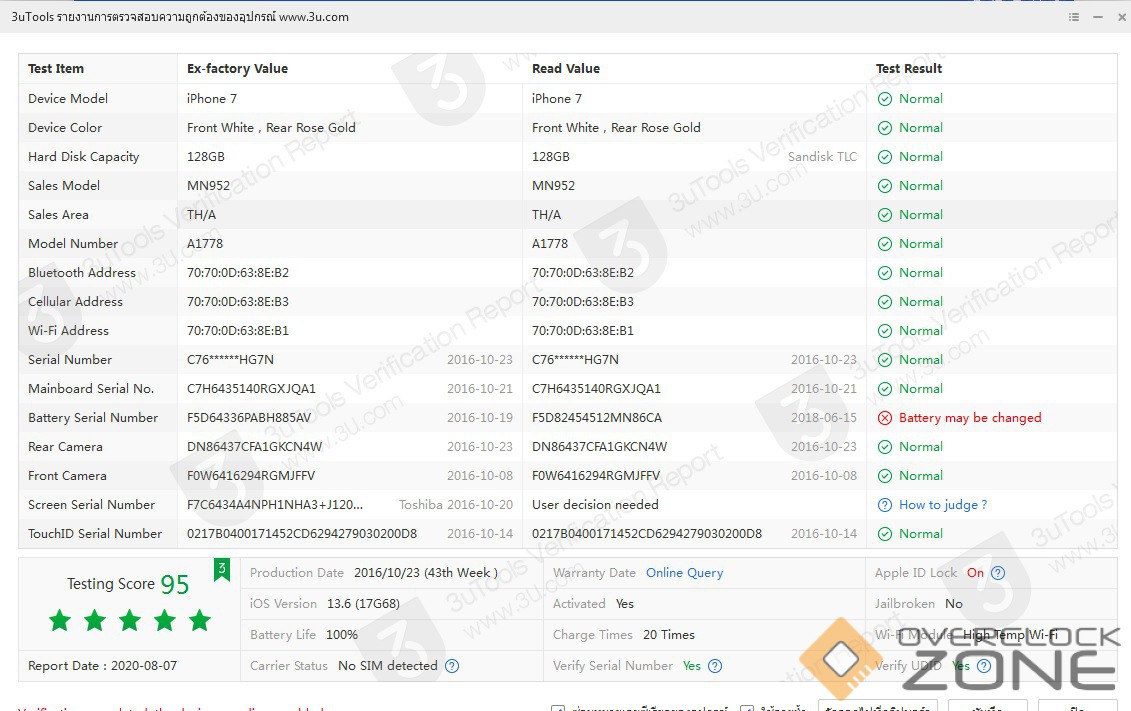Click the green 3uTools badge beside score
The image size is (1131, 711).
click(x=221, y=570)
